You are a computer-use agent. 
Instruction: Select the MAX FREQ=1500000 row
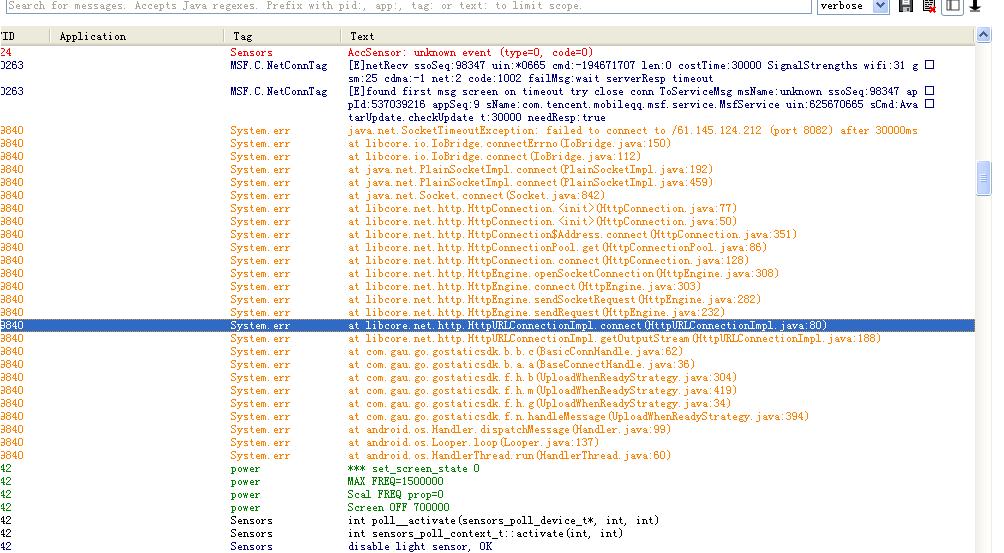point(487,482)
